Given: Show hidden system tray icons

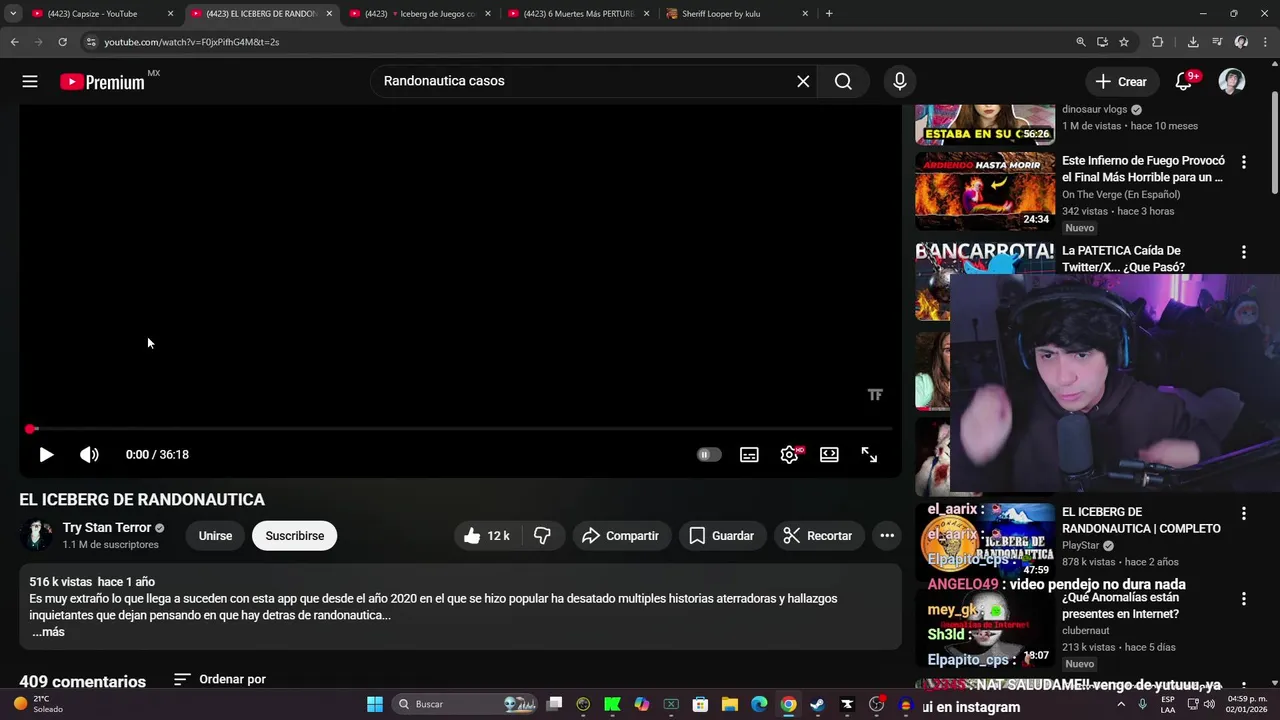Looking at the screenshot, I should 1120,704.
